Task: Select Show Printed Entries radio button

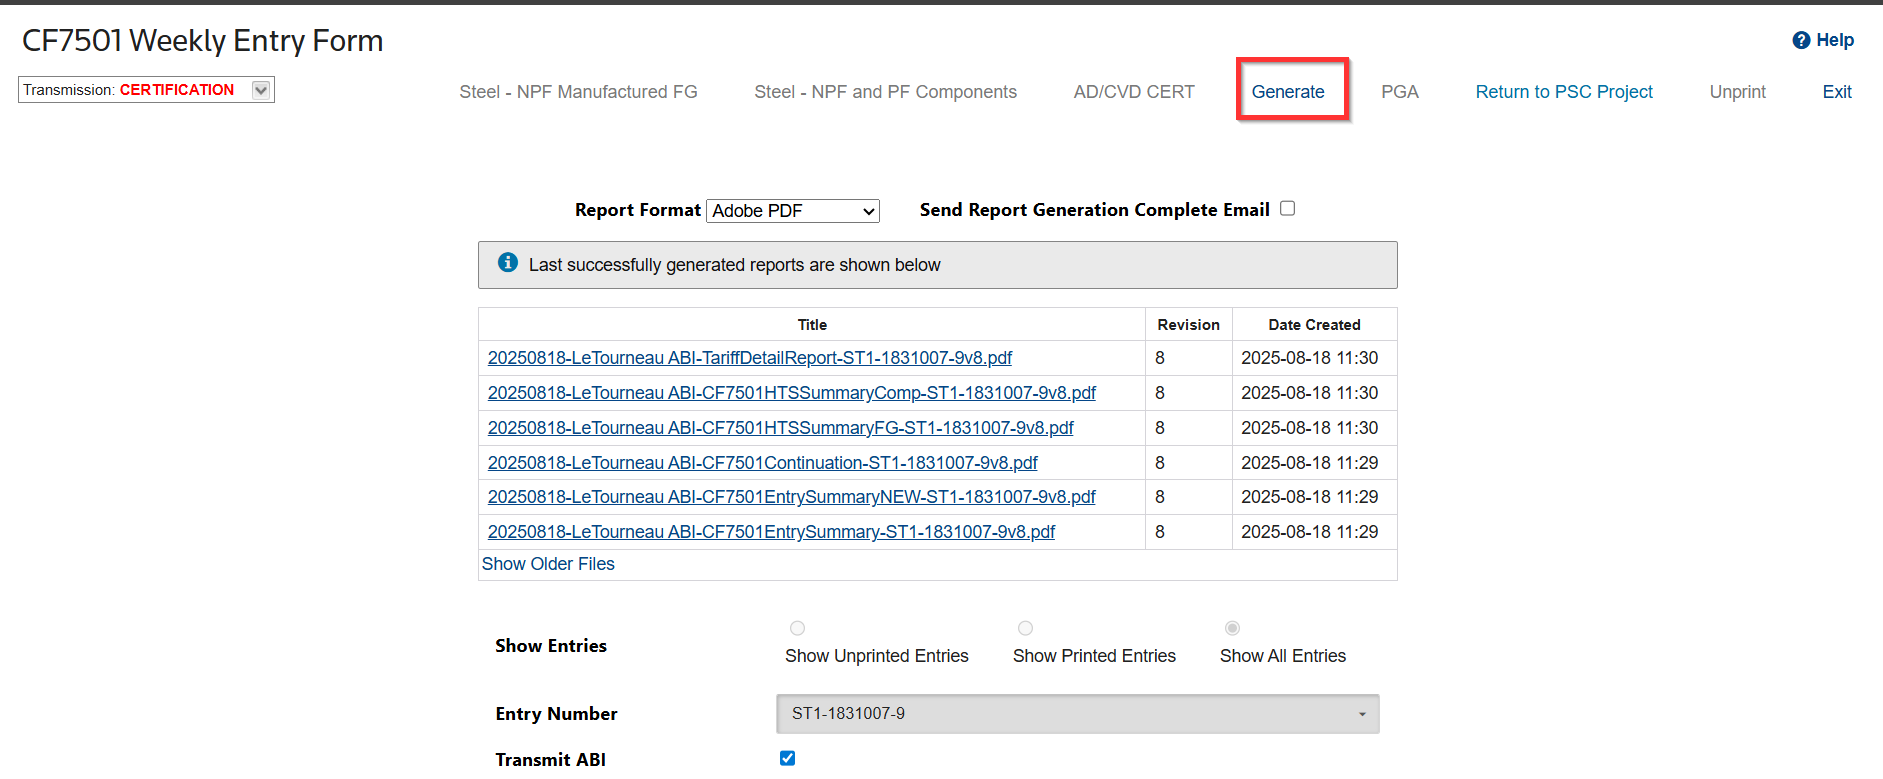Action: coord(1025,628)
